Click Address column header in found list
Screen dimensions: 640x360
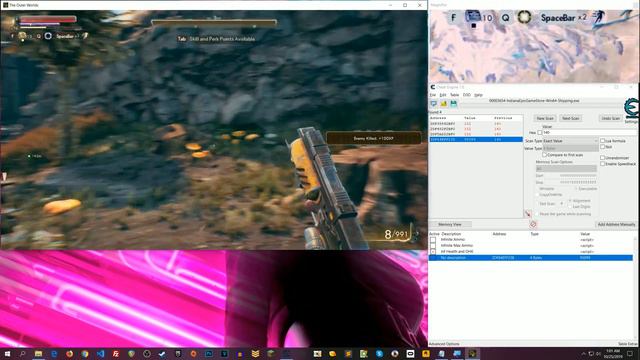pos(438,118)
